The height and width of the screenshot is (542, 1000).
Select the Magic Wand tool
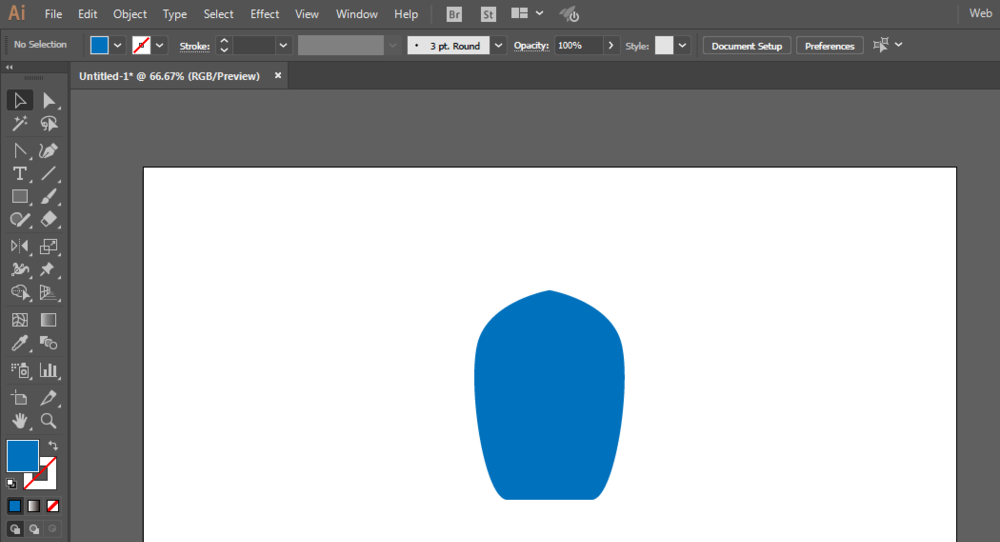[x=20, y=124]
